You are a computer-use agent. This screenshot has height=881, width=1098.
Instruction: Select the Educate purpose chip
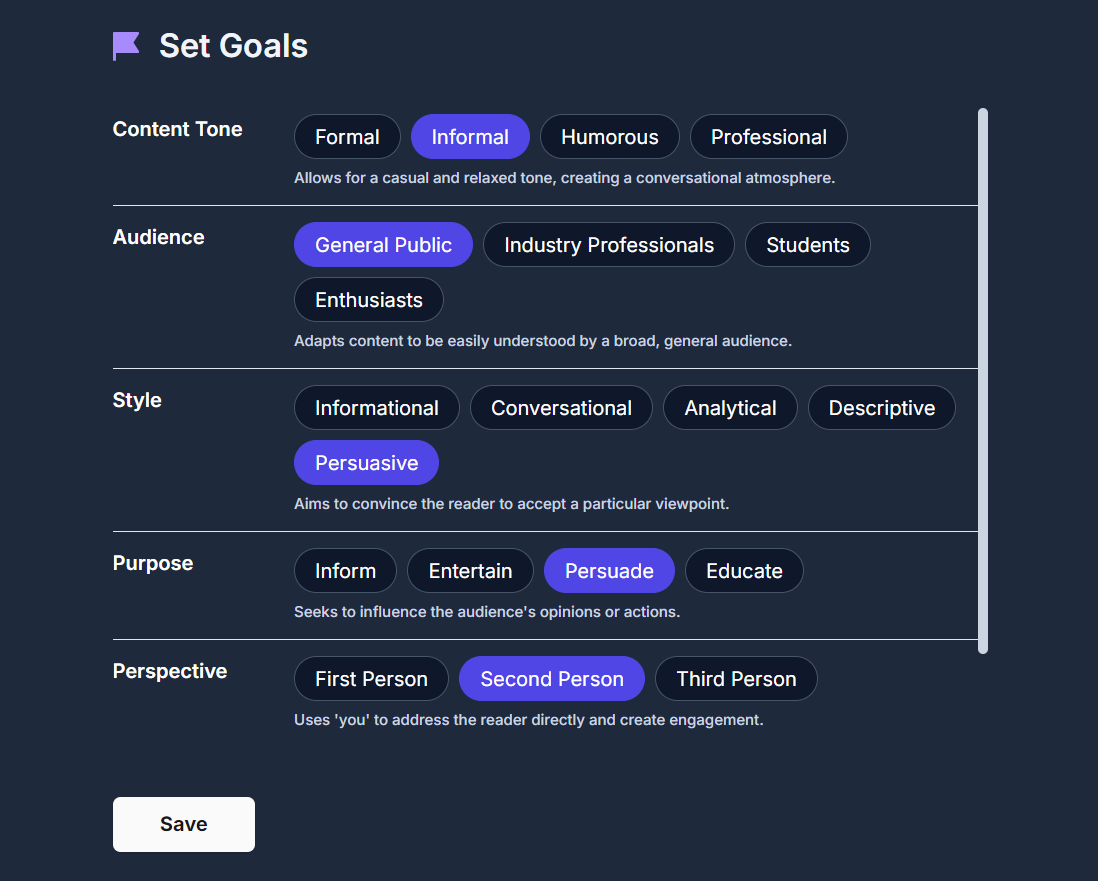[744, 571]
